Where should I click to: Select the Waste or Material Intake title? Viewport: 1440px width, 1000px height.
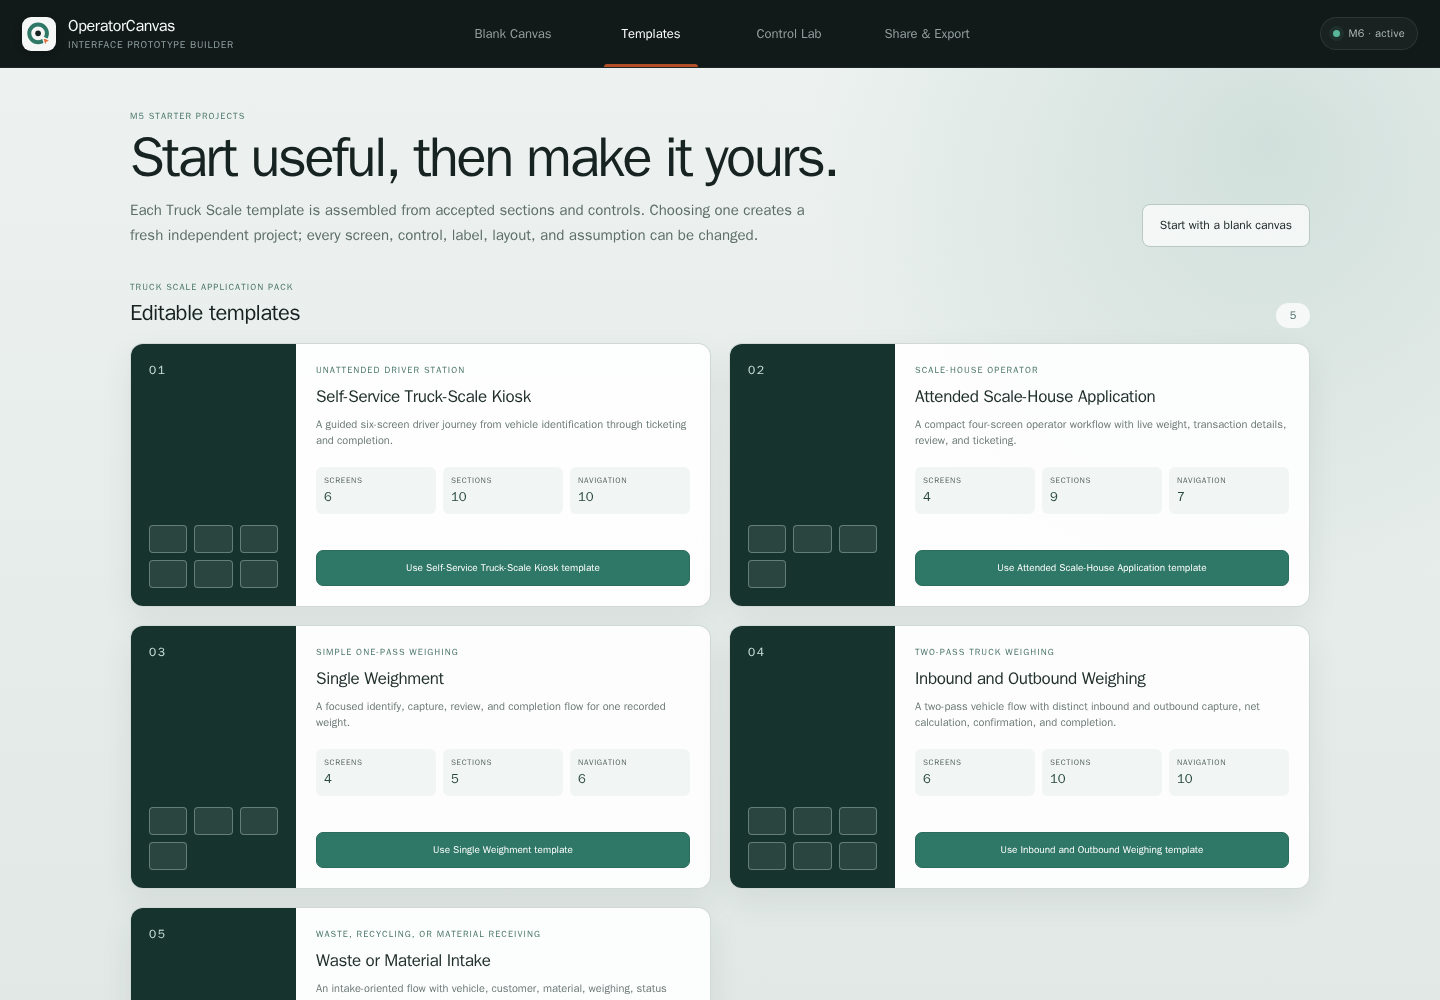click(403, 961)
